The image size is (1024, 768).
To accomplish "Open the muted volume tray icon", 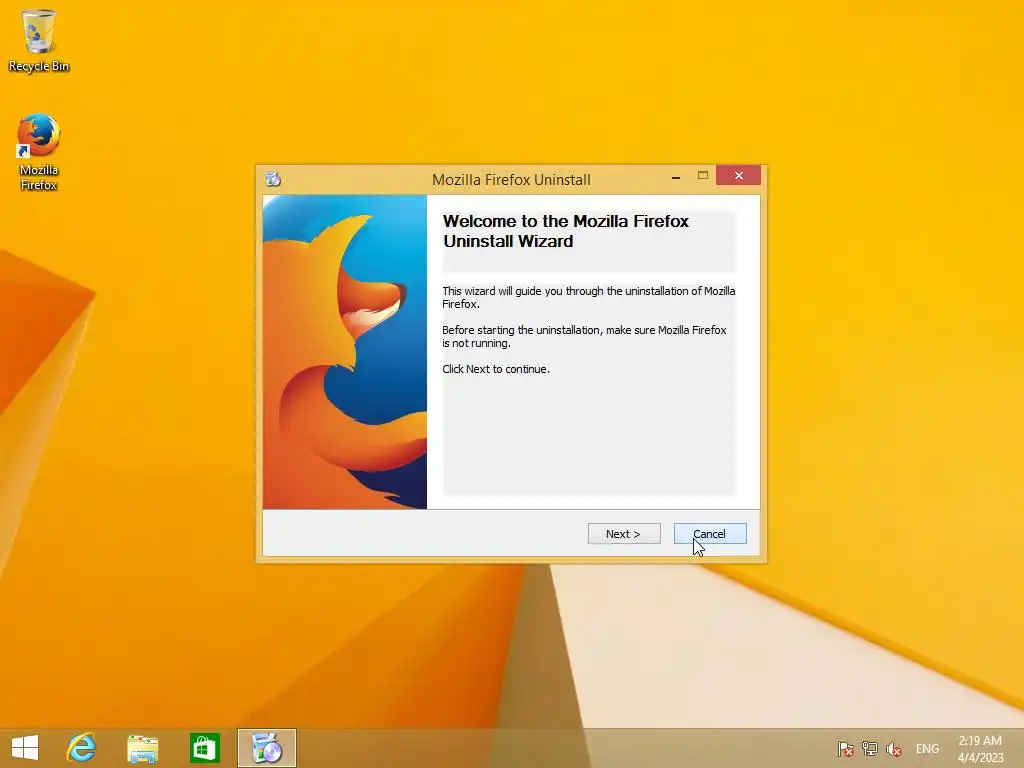I will point(893,748).
